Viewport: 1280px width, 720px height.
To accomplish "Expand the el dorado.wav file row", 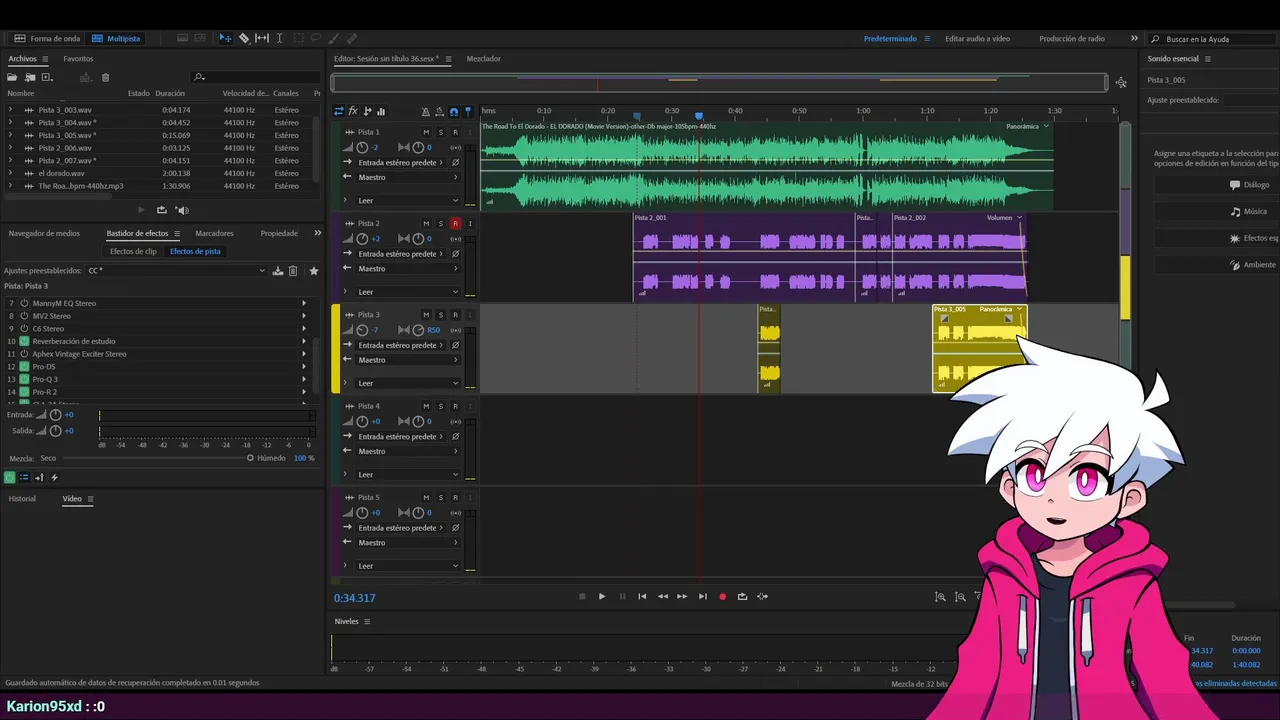I will 10,173.
